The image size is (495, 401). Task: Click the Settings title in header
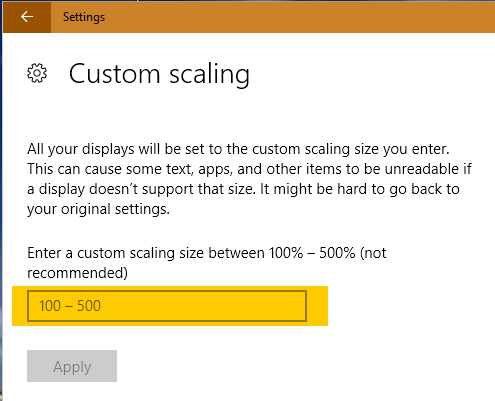(84, 17)
